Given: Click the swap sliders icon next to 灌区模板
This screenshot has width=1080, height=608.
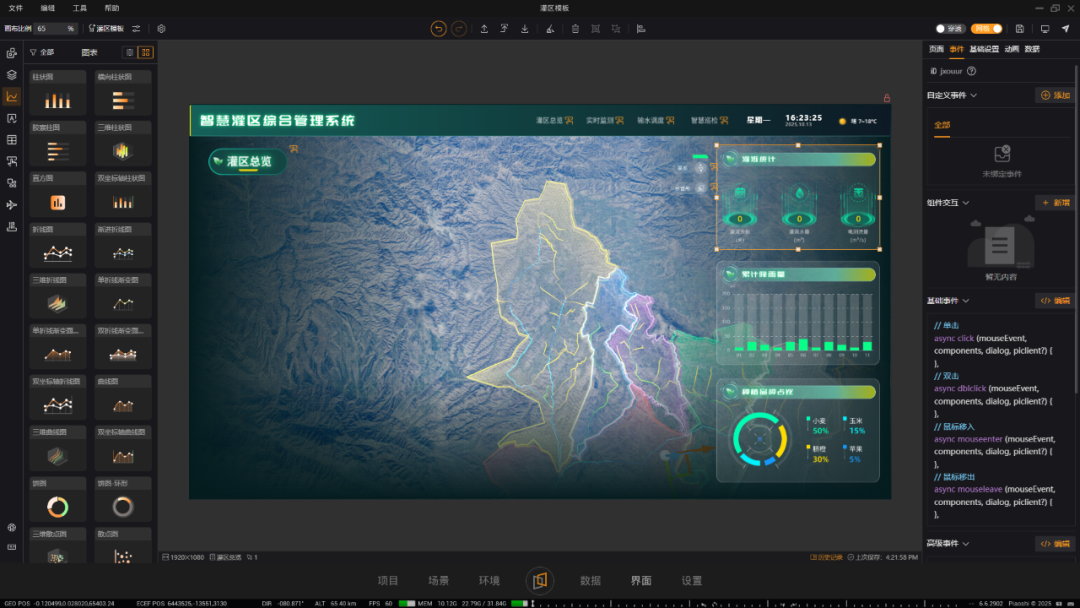Looking at the screenshot, I should (136, 29).
